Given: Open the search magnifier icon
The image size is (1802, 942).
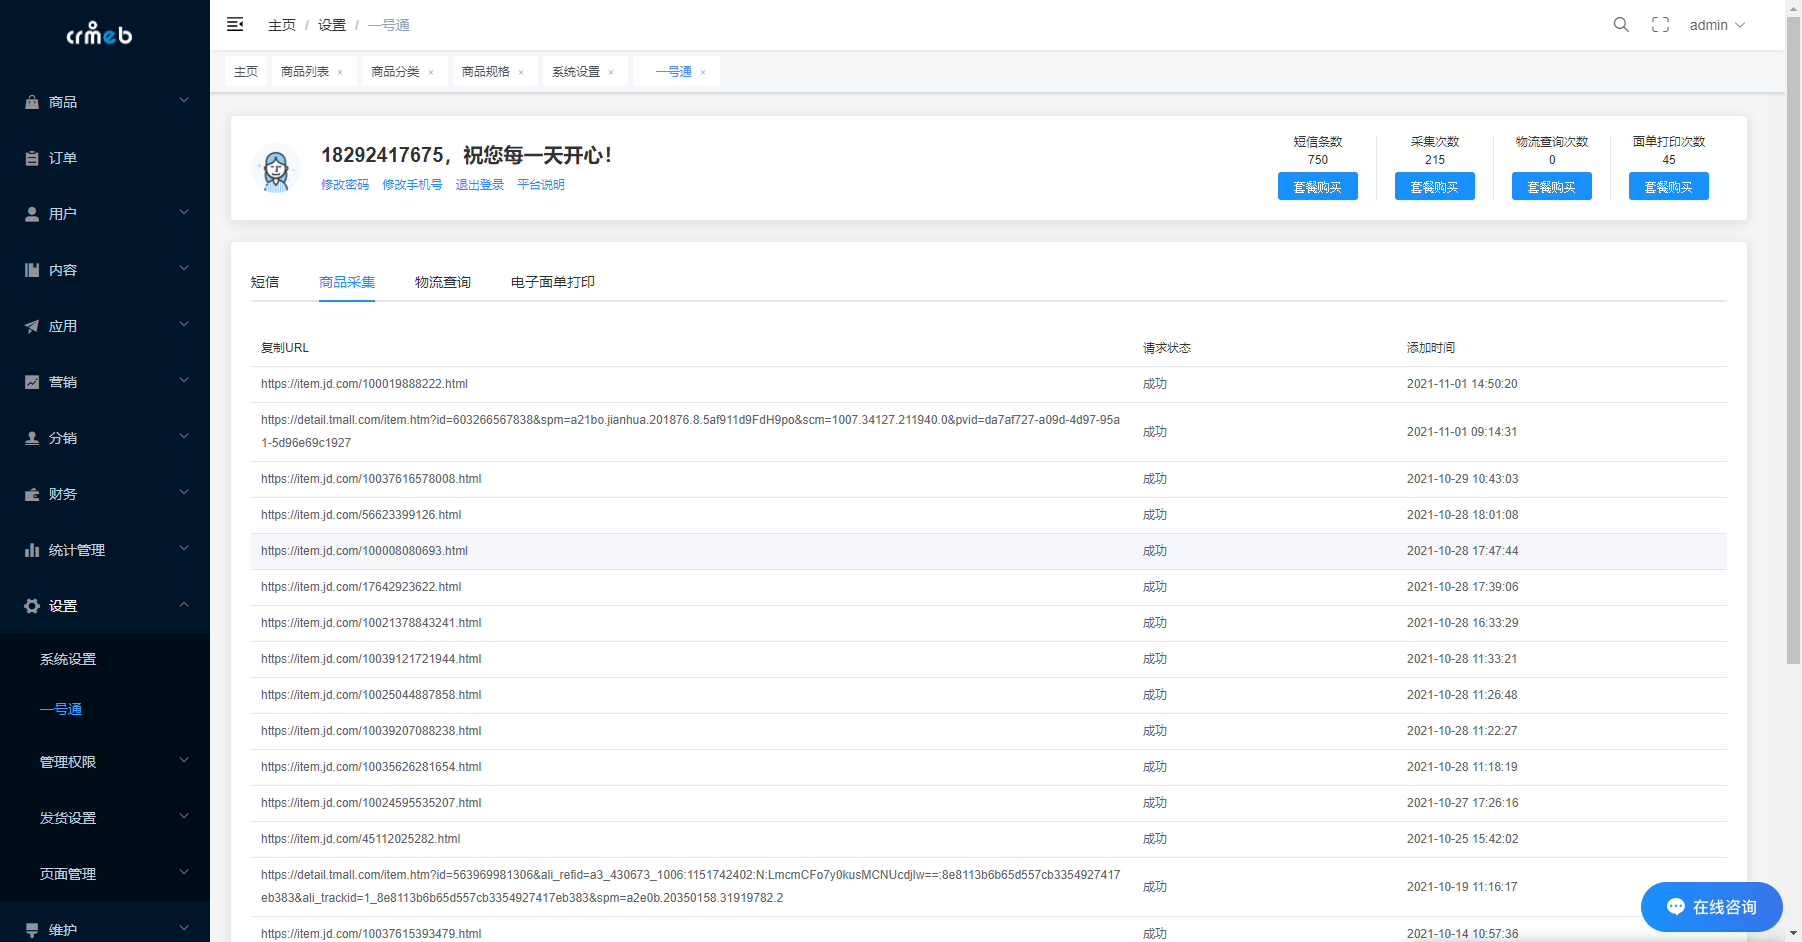Looking at the screenshot, I should coord(1621,24).
